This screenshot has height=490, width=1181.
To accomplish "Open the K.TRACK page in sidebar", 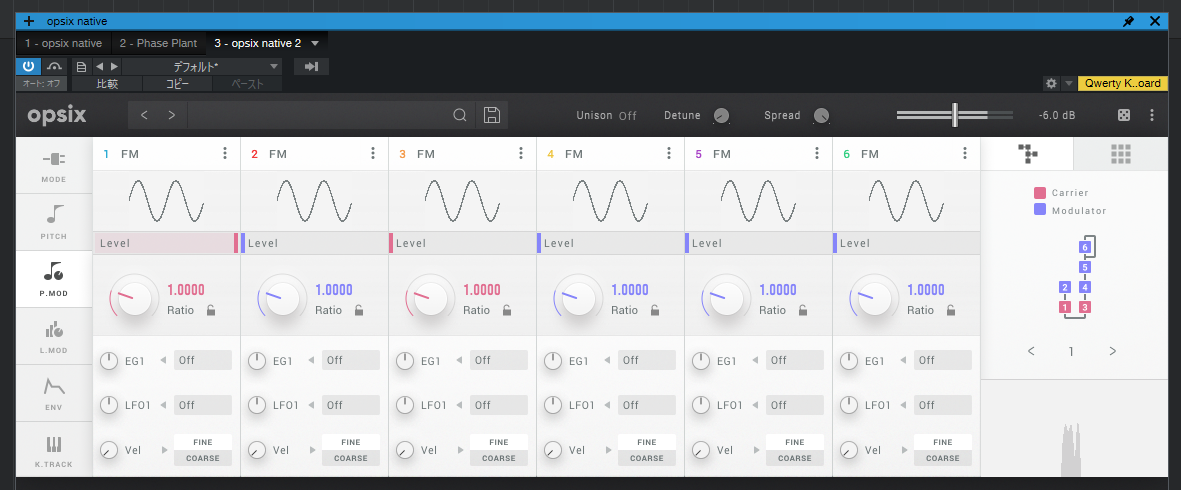I will point(54,450).
